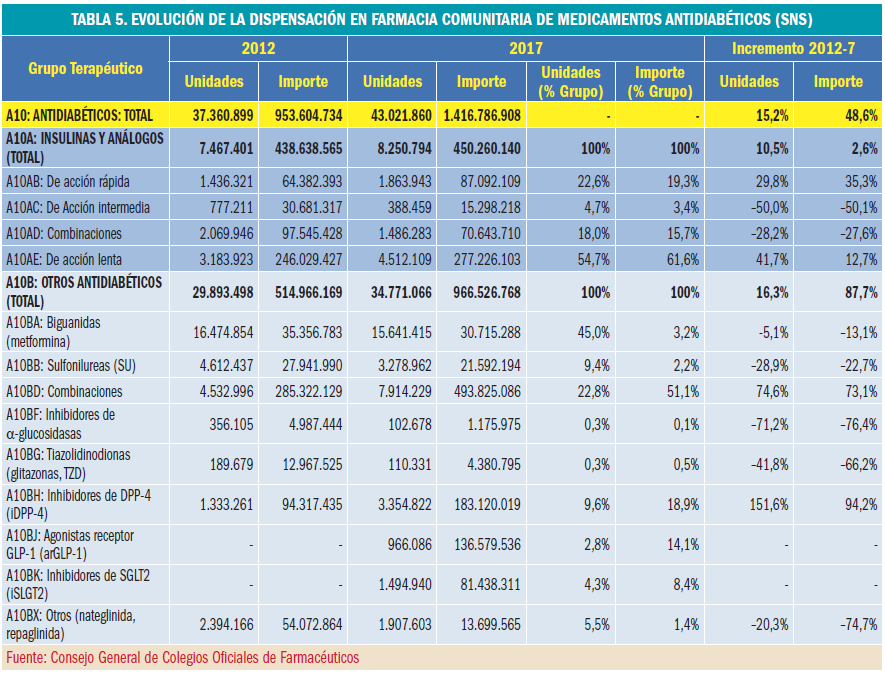Click the "A10BA: Biguanidas (metformina)" row label
The height and width of the screenshot is (674, 885).
tap(55, 332)
